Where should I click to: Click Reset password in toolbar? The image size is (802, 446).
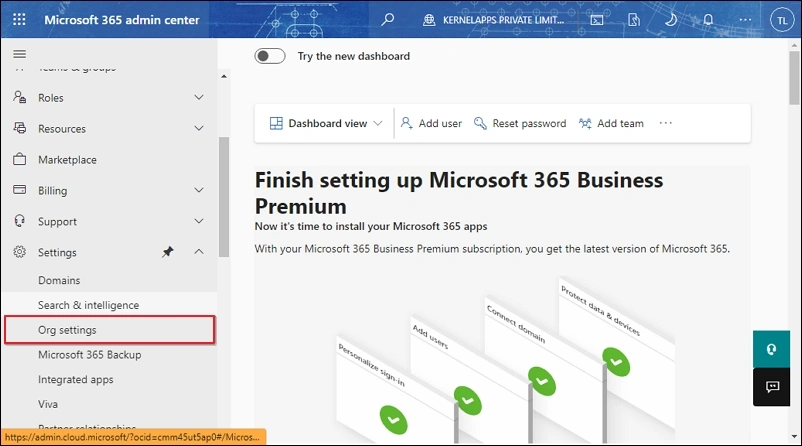point(520,123)
